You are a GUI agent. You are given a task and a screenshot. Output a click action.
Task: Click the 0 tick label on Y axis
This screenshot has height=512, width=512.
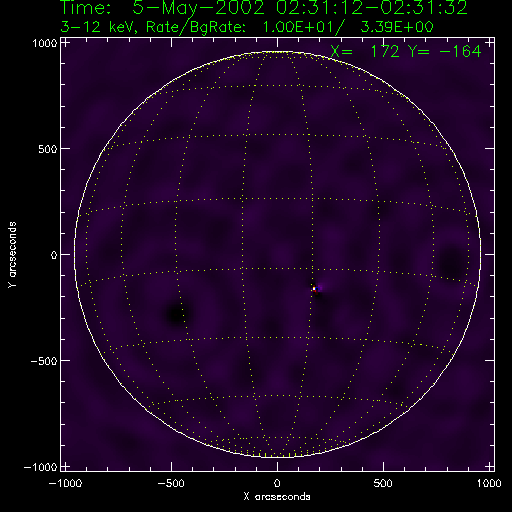coord(54,255)
